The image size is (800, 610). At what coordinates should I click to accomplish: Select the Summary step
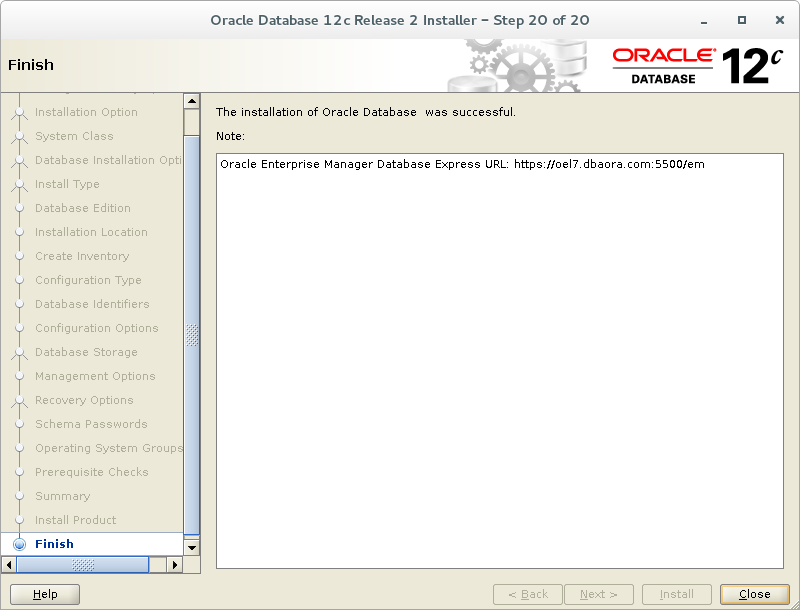point(63,496)
